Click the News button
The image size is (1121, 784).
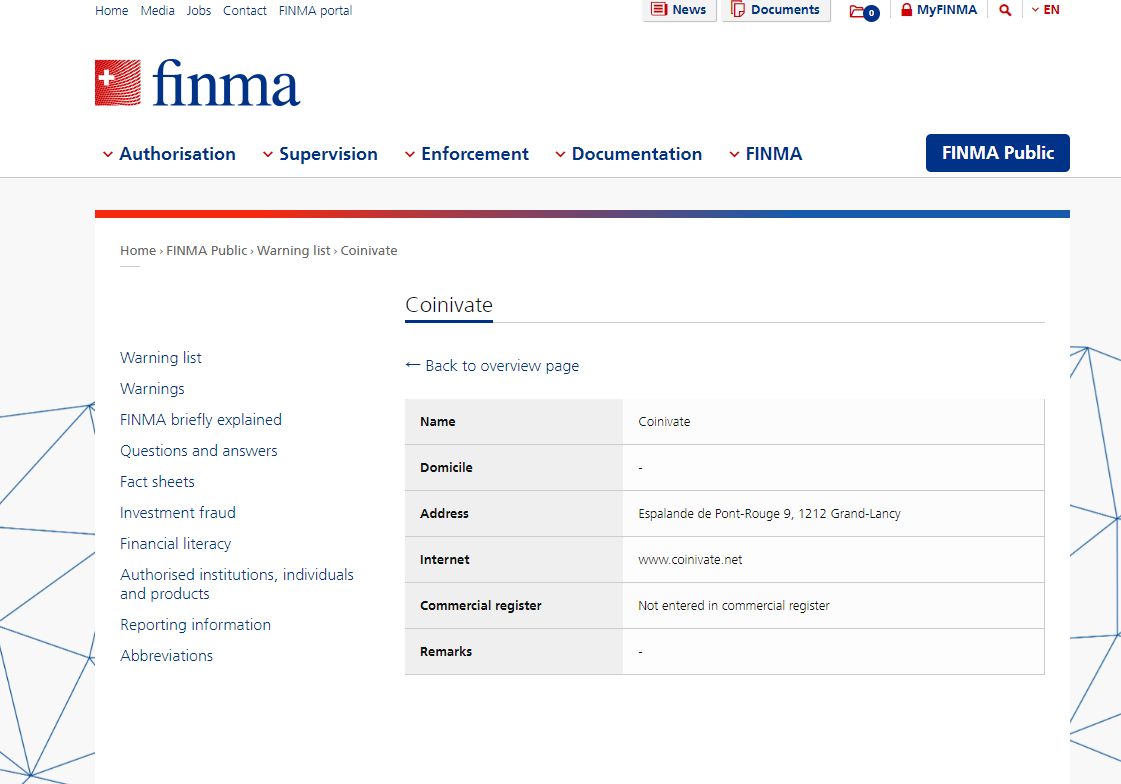pyautogui.click(x=679, y=10)
